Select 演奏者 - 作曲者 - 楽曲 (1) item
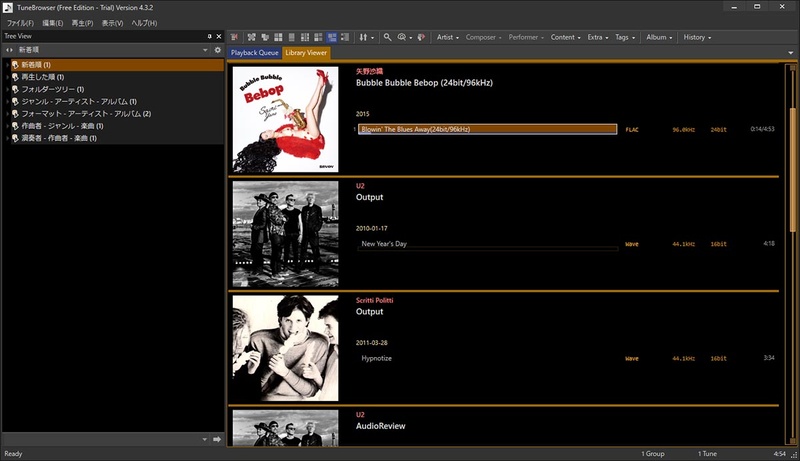 point(117,138)
